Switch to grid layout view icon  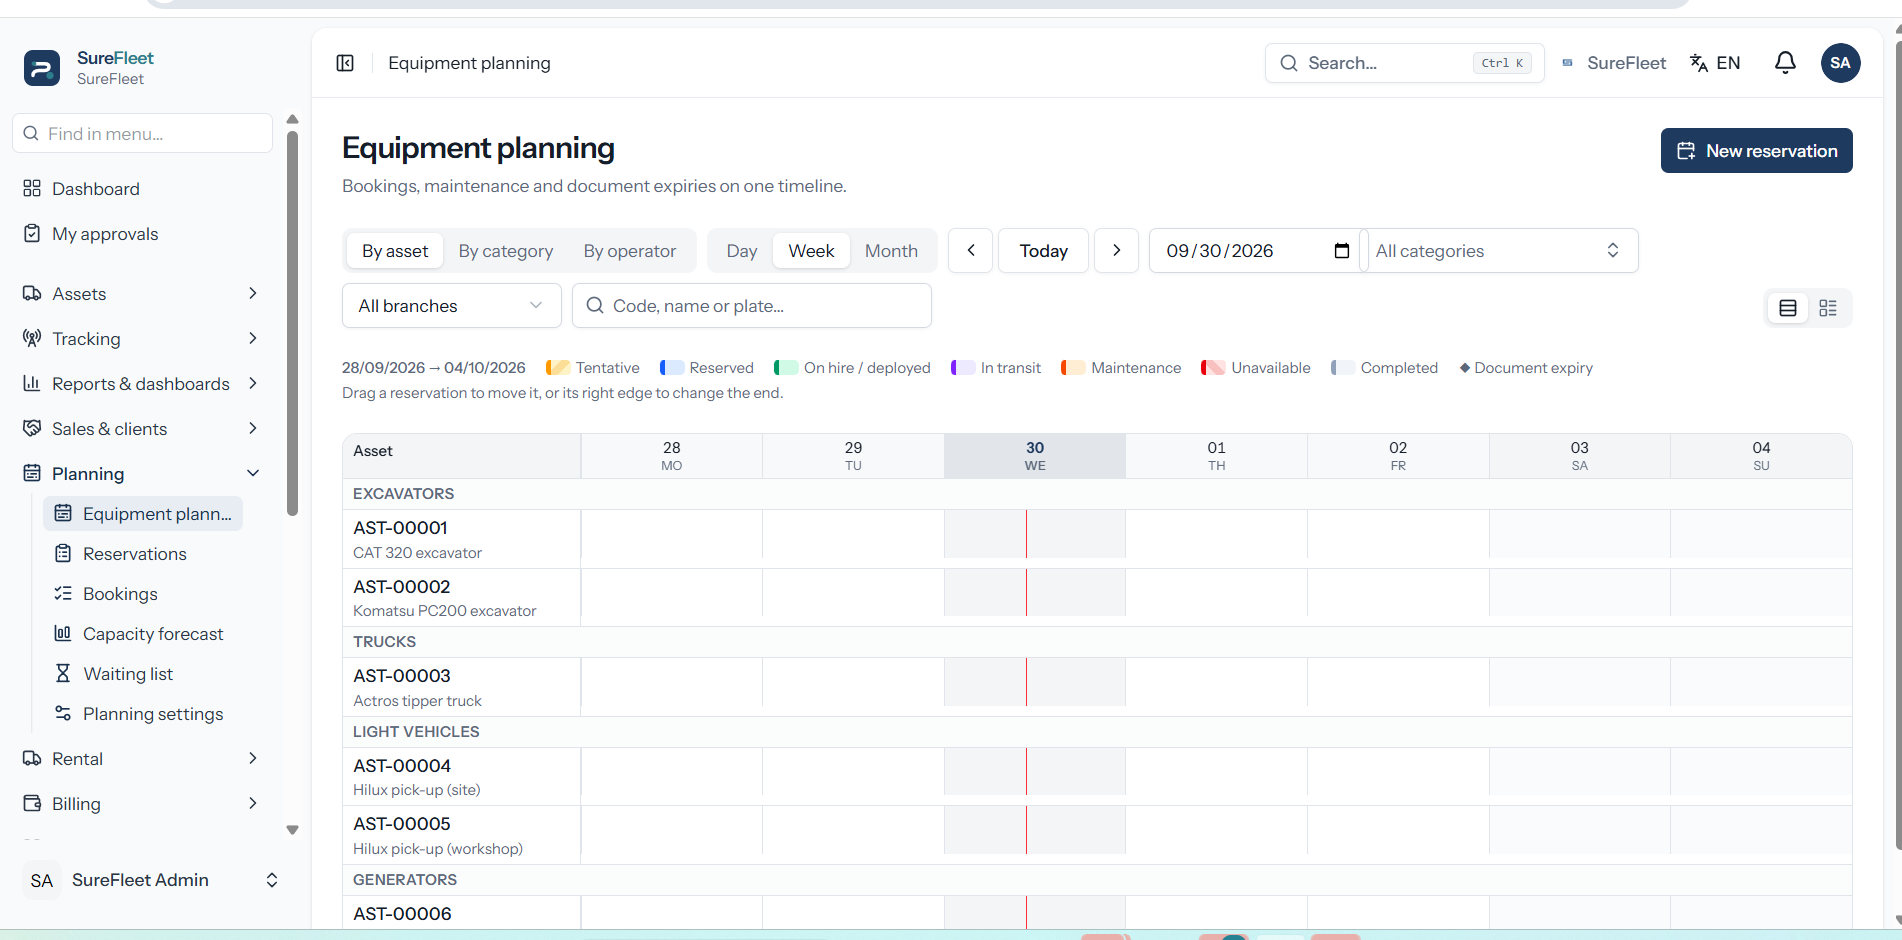(x=1828, y=308)
